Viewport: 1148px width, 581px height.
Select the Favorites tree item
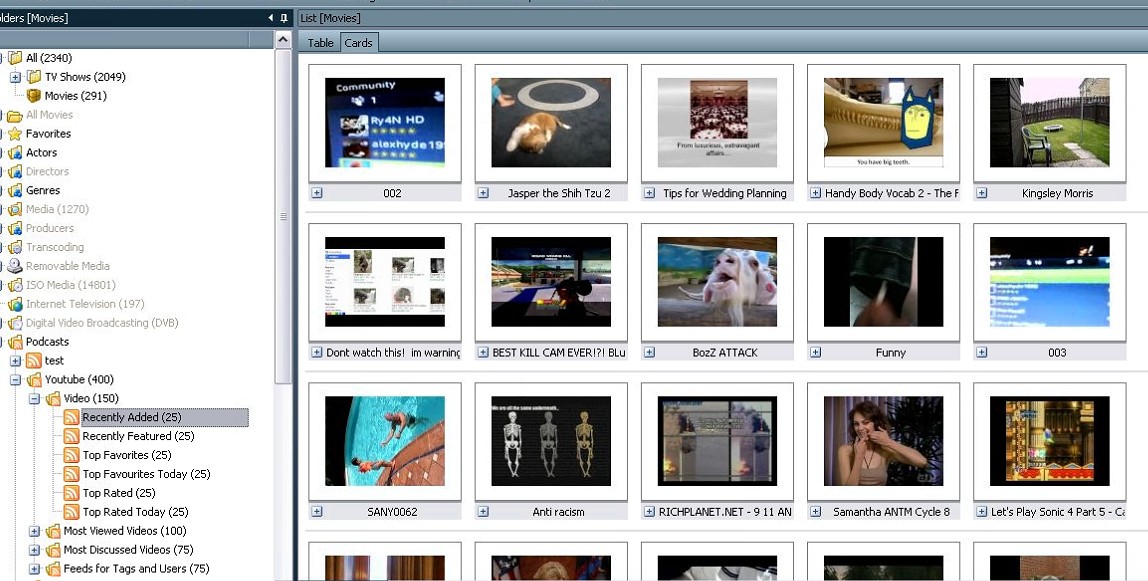click(x=48, y=134)
